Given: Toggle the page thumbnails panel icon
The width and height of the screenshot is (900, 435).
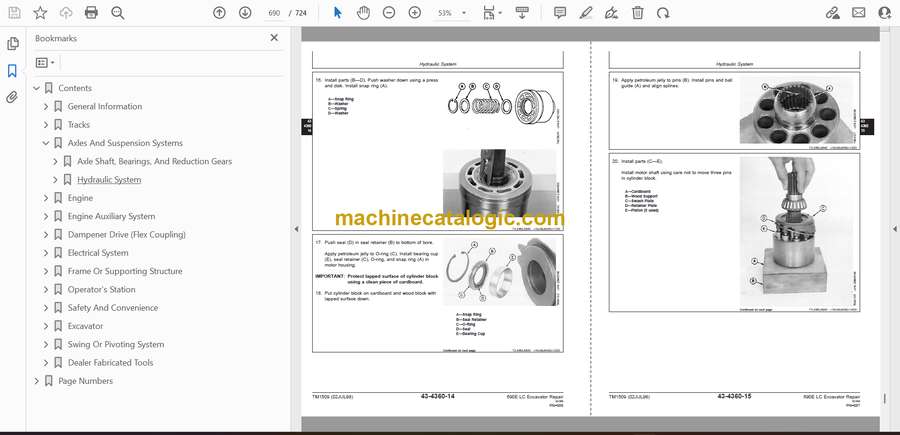Looking at the screenshot, I should pyautogui.click(x=12, y=44).
